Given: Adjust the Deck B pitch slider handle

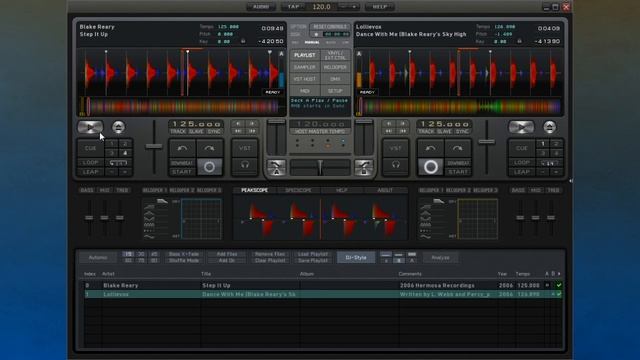Looking at the screenshot, I should [x=487, y=142].
